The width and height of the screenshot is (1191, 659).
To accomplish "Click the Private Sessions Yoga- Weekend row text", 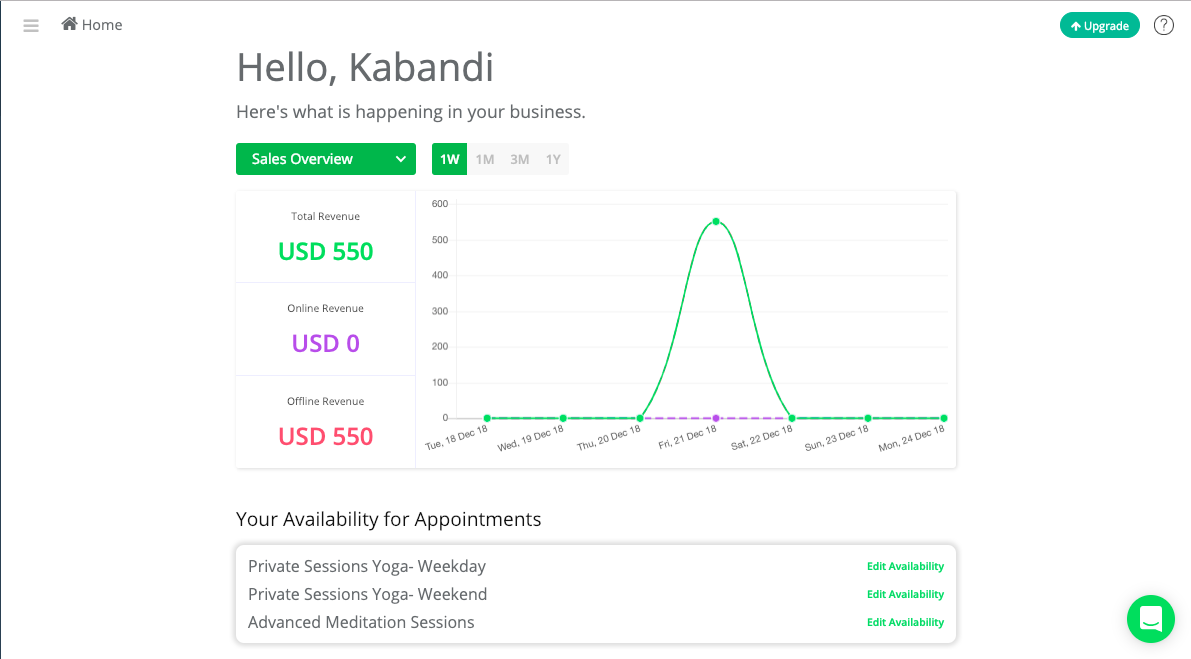I will [x=368, y=594].
